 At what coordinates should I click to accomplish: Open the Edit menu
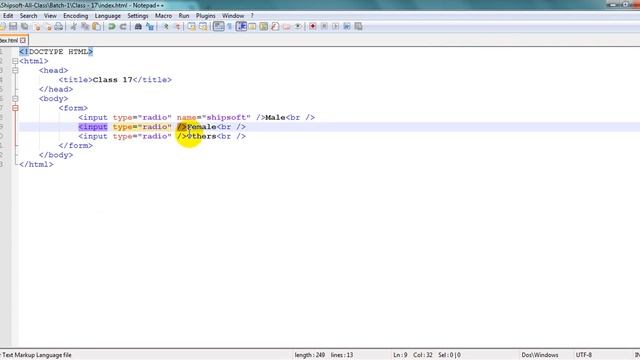(x=8, y=16)
